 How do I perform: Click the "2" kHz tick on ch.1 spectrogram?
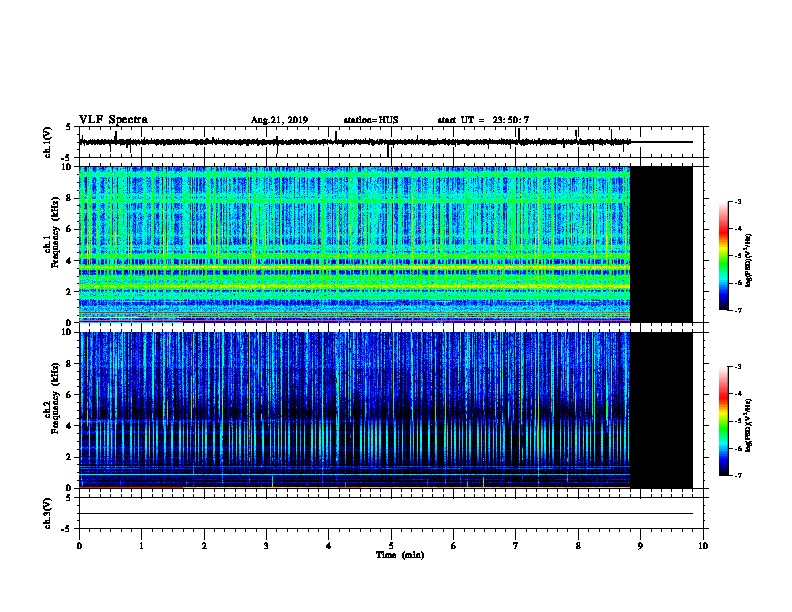tap(69, 291)
